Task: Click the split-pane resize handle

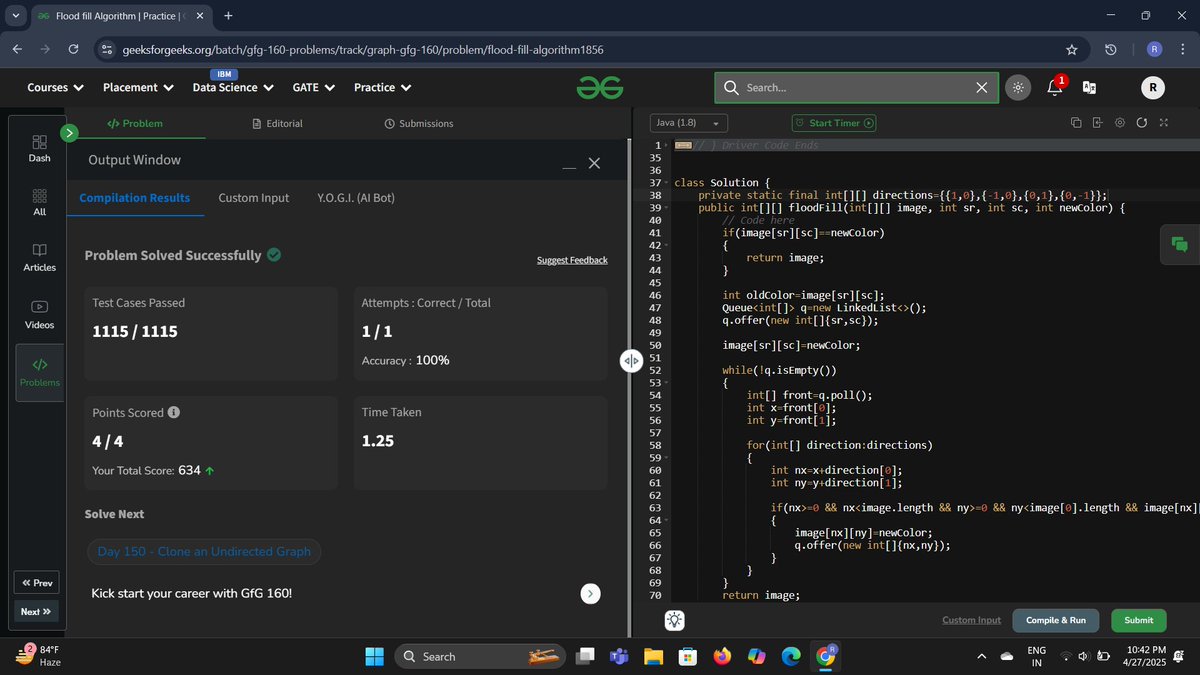Action: 631,361
